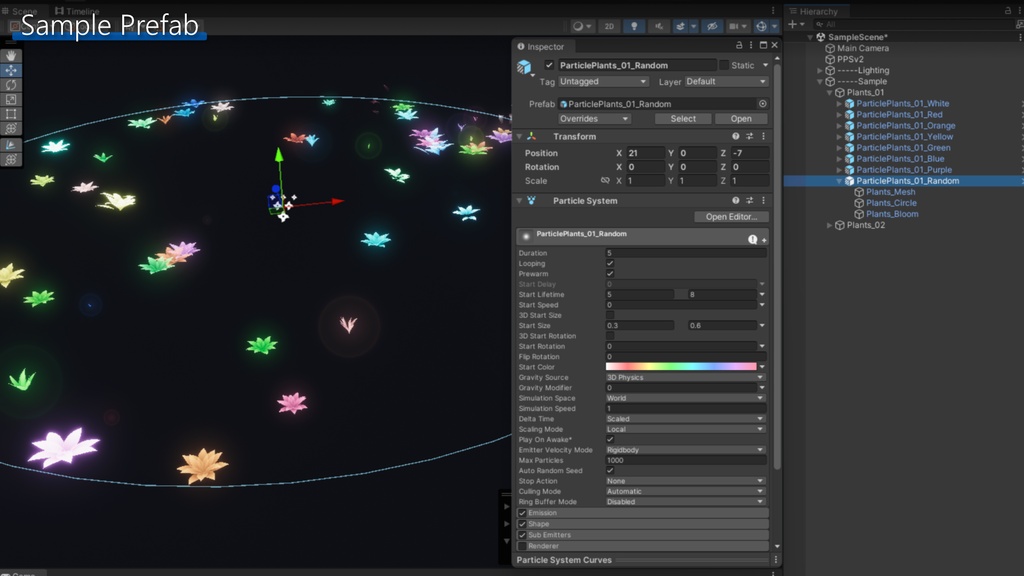Open Particle System help icon
Image resolution: width=1024 pixels, height=576 pixels.
click(x=736, y=200)
